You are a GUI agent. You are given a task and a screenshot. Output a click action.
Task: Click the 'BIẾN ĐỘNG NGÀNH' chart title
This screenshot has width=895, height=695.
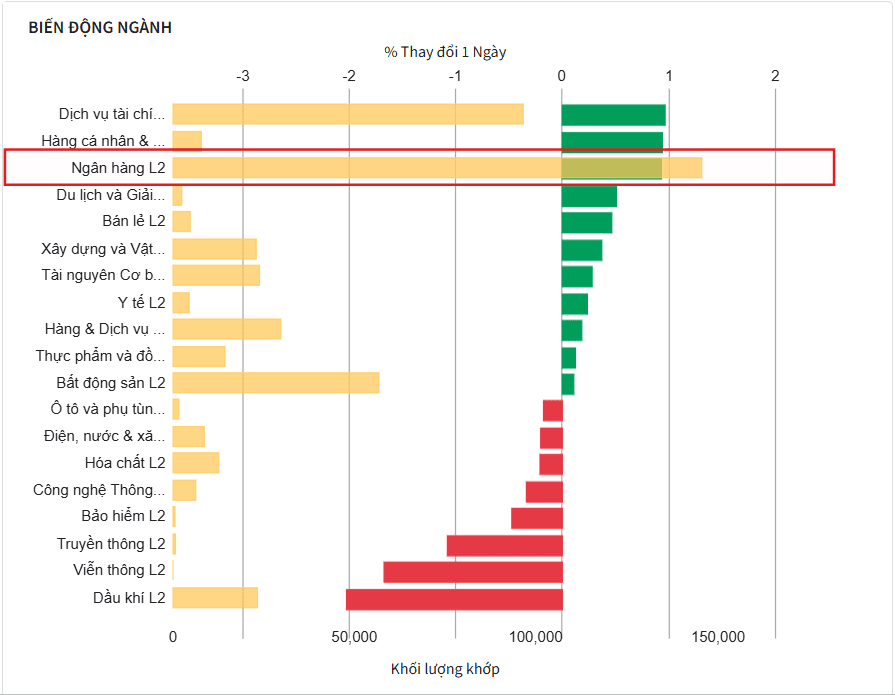[x=100, y=27]
